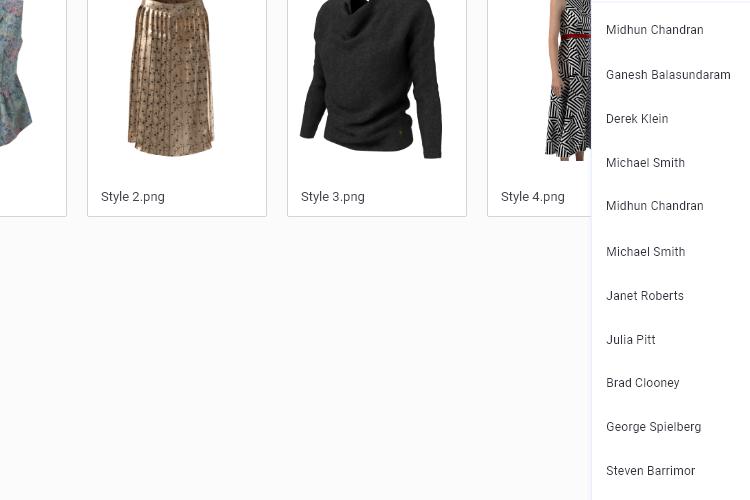Click the Style 2.png file name
The height and width of the screenshot is (500, 750).
[132, 197]
